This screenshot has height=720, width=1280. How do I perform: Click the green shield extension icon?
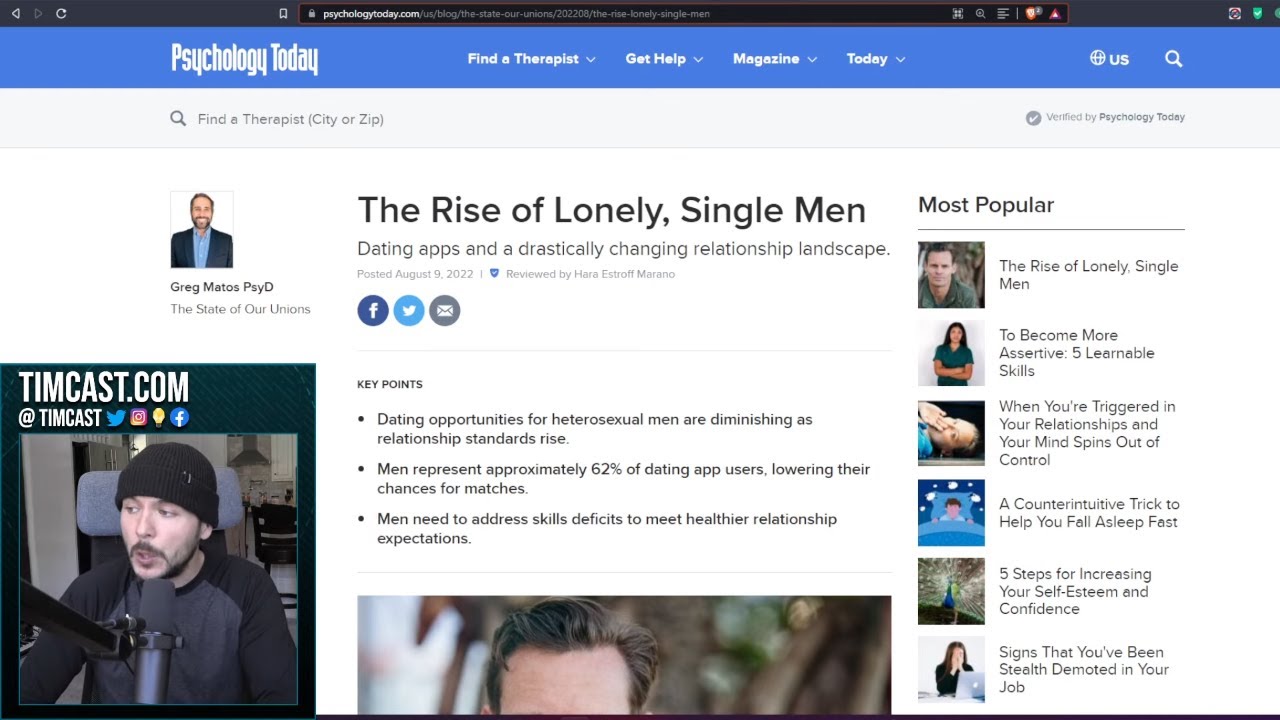click(x=1257, y=13)
